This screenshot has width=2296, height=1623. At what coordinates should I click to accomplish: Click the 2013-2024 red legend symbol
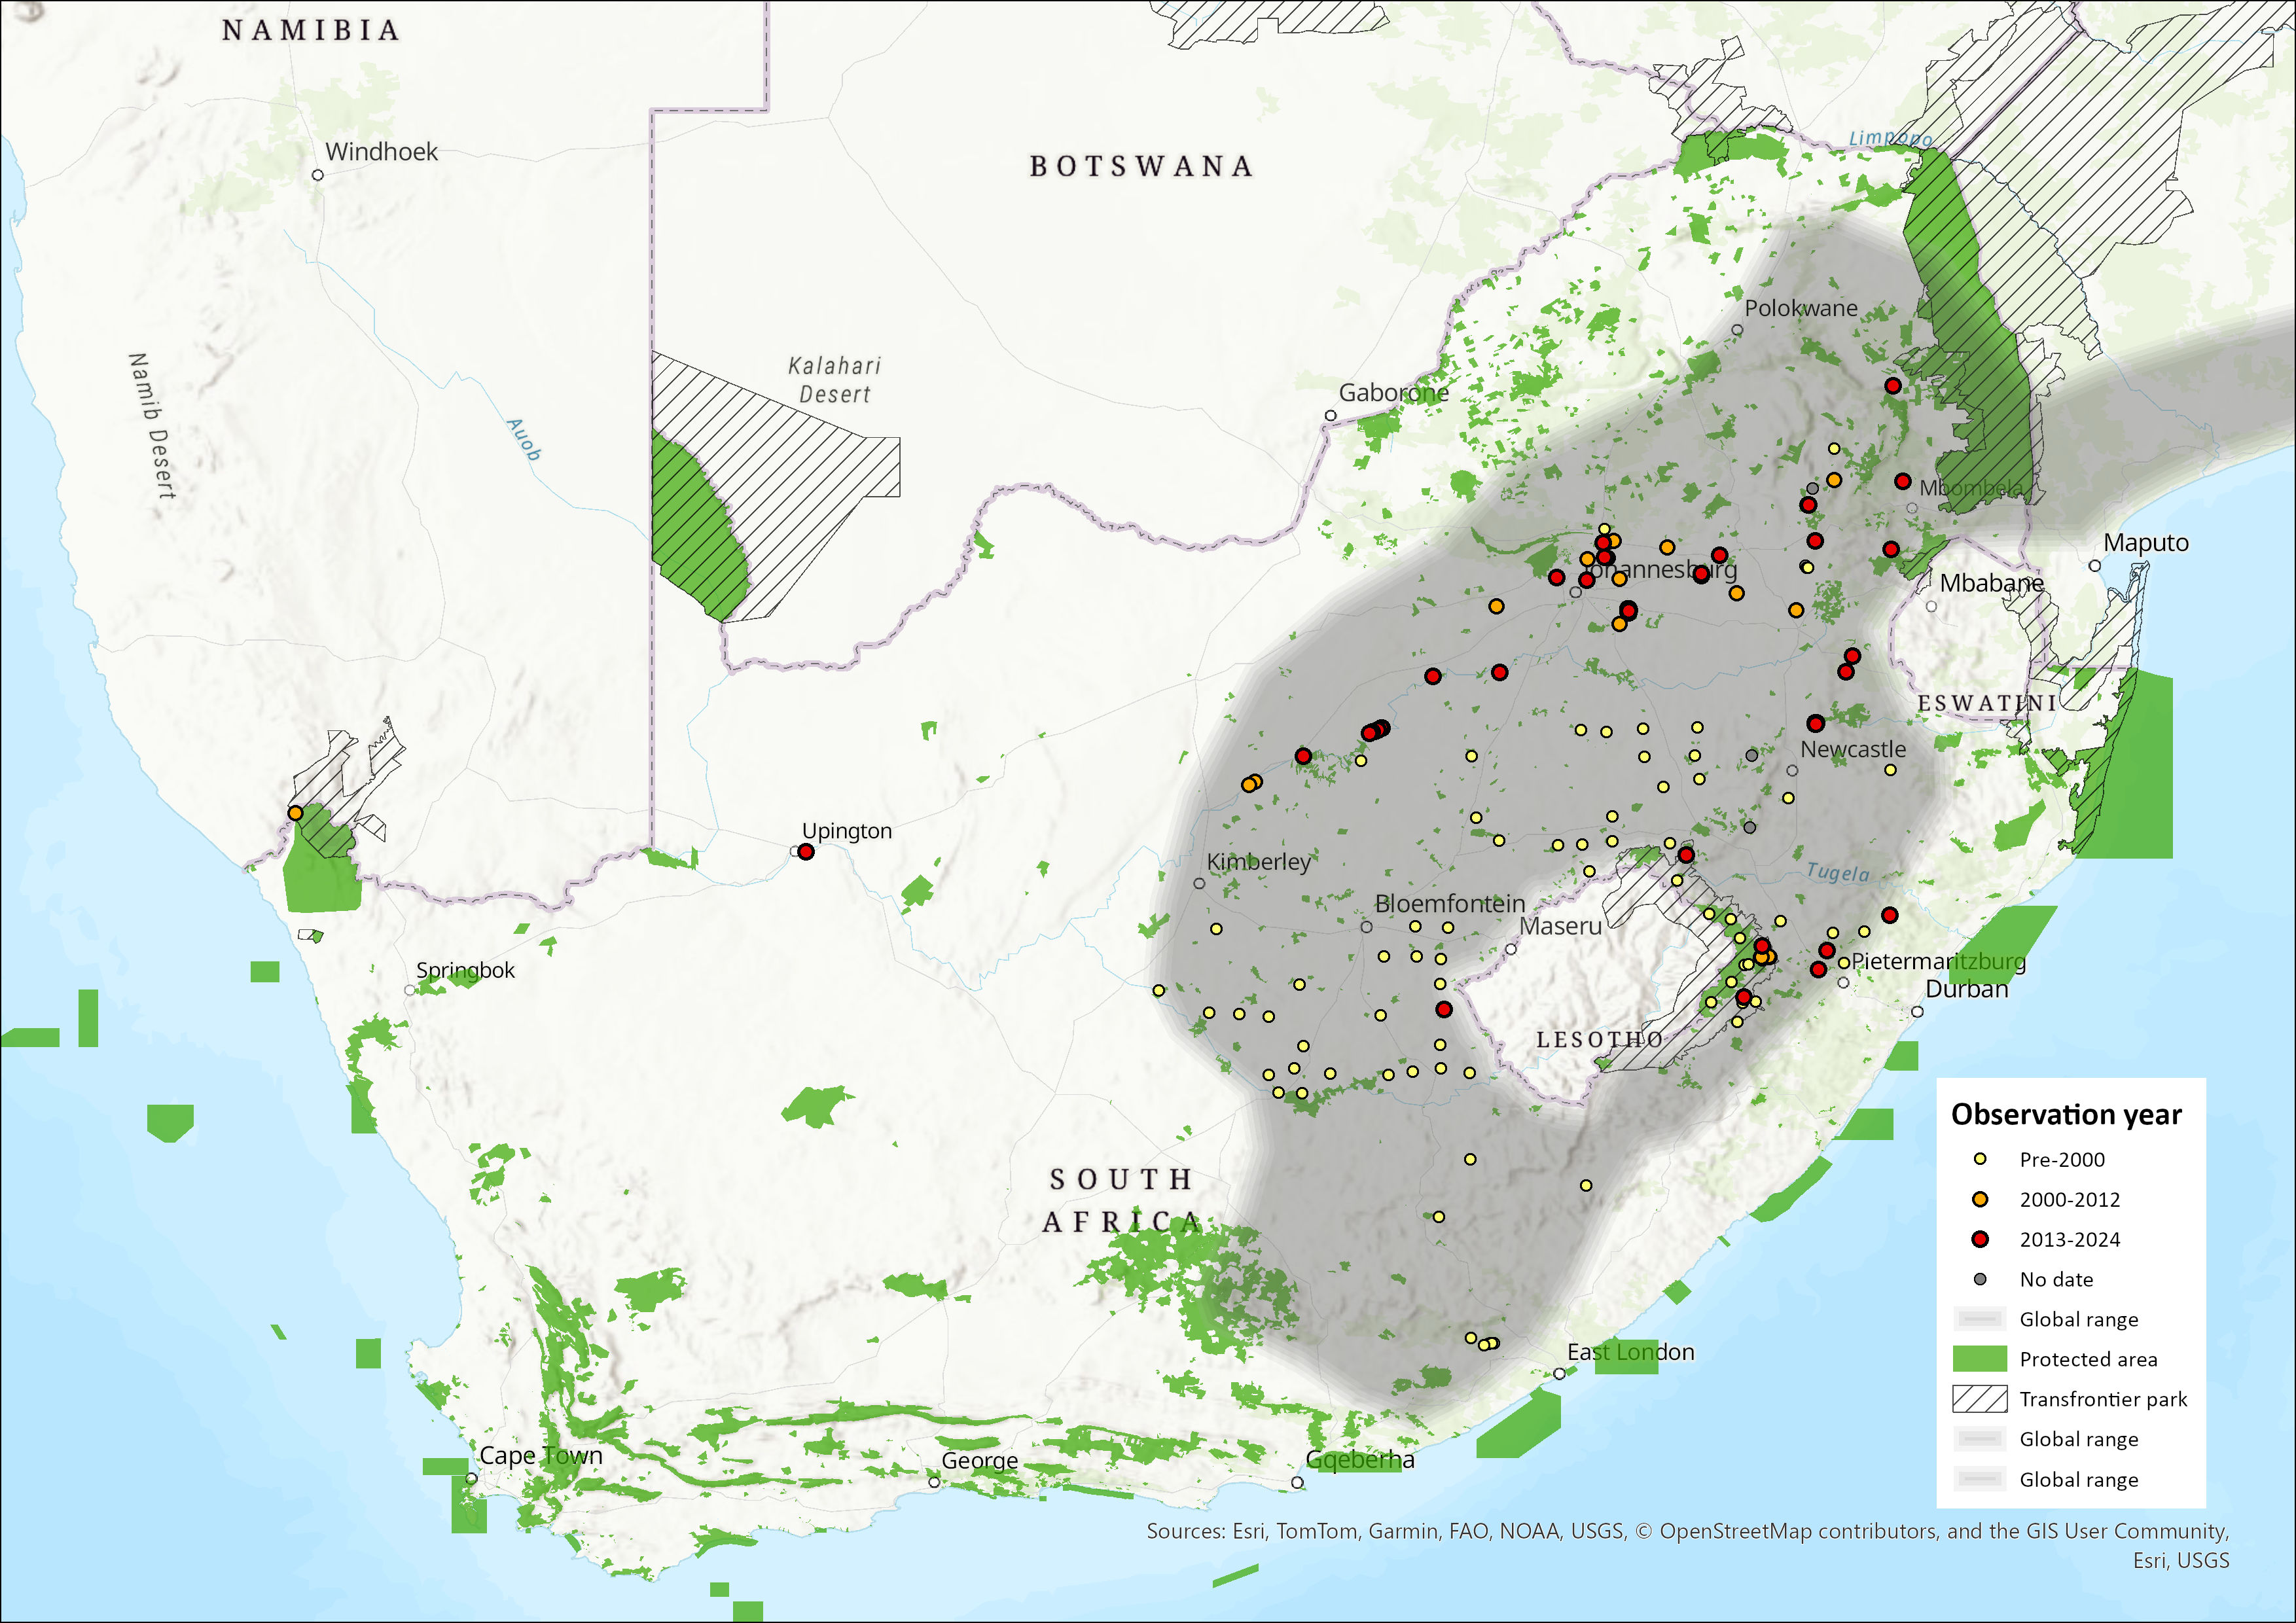[1979, 1240]
